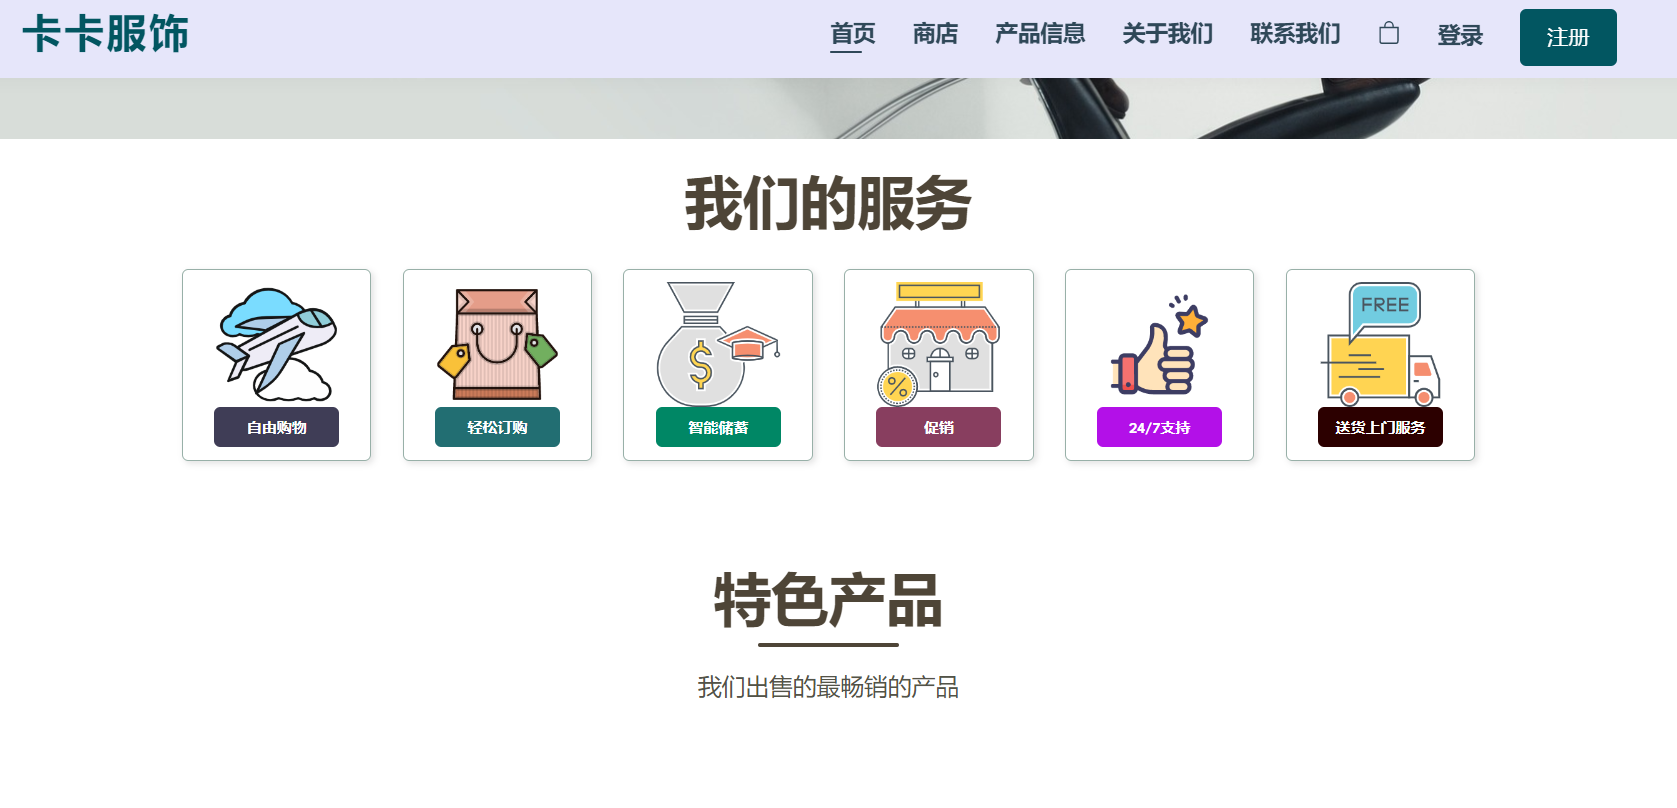Click the 卡卡服饰 site logo
Screen dimensions: 1677x808
[105, 34]
